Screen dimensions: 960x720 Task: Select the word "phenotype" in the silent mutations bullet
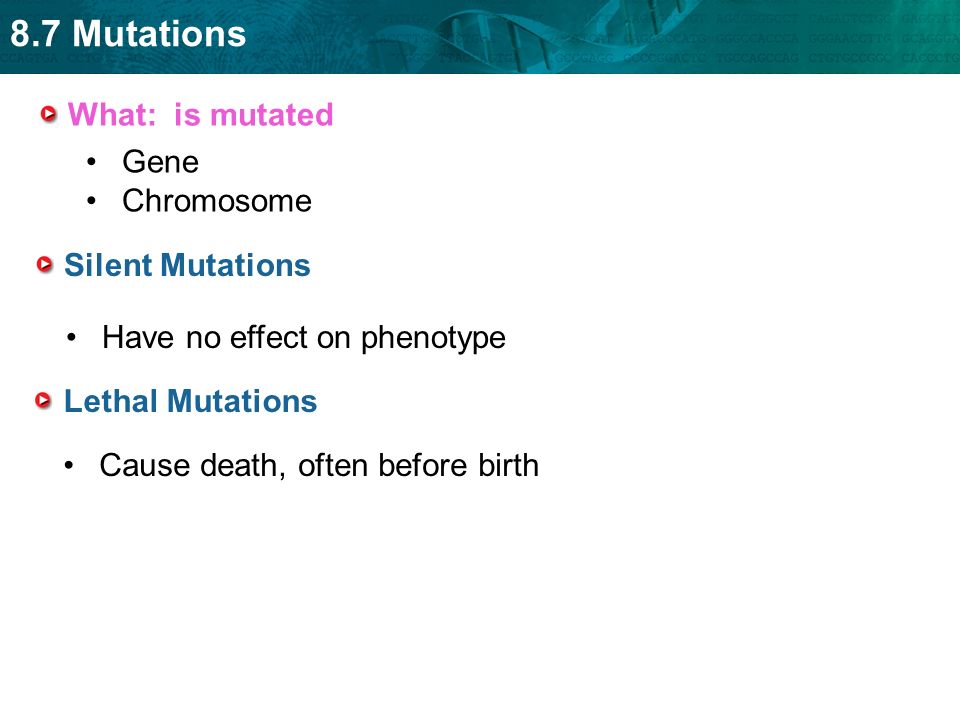tap(433, 339)
